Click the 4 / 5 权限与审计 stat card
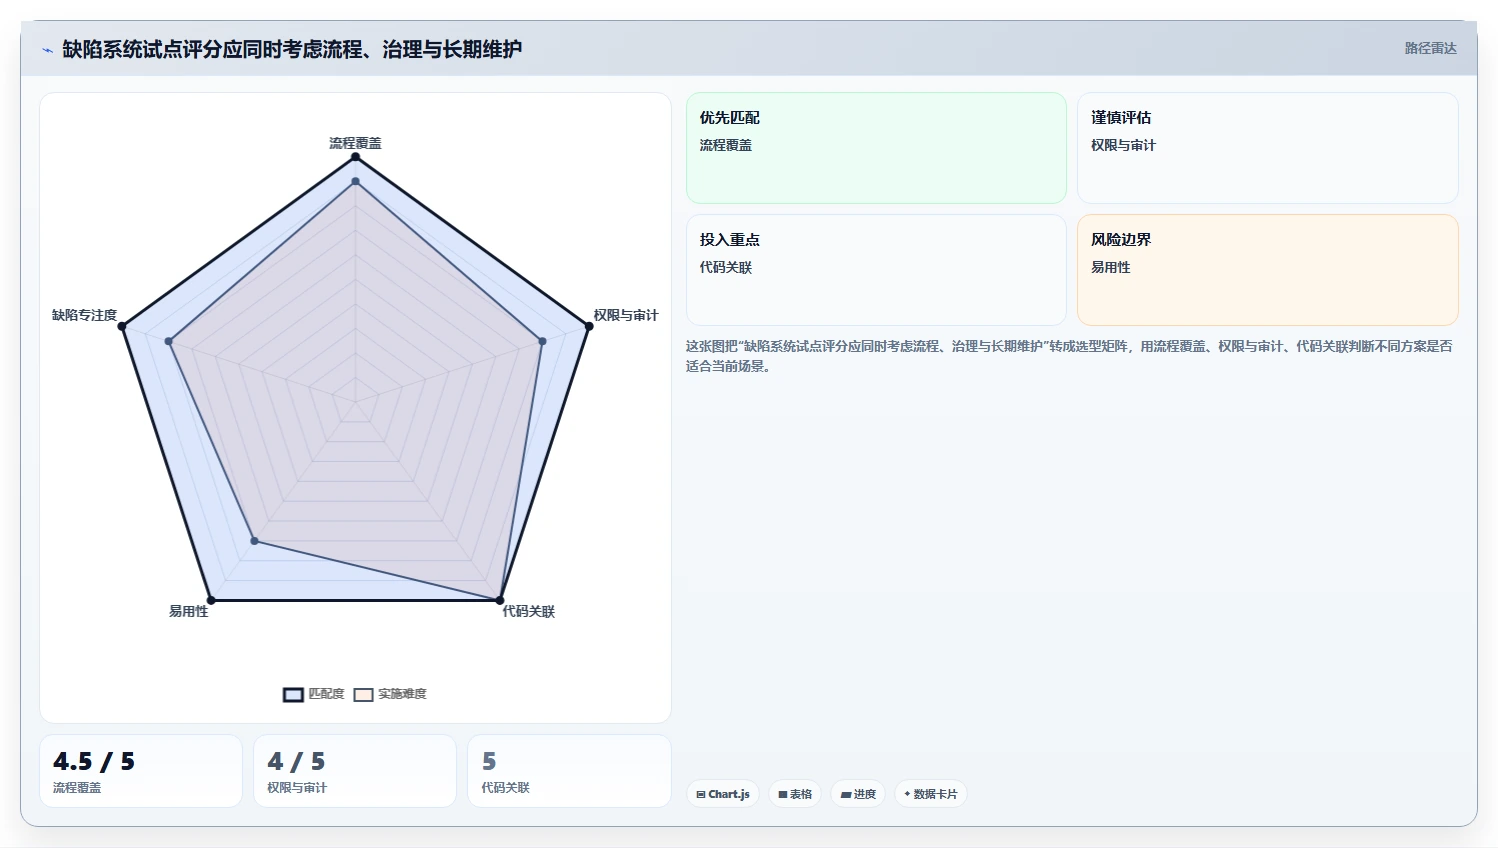Image resolution: width=1498 pixels, height=848 pixels. (x=355, y=771)
